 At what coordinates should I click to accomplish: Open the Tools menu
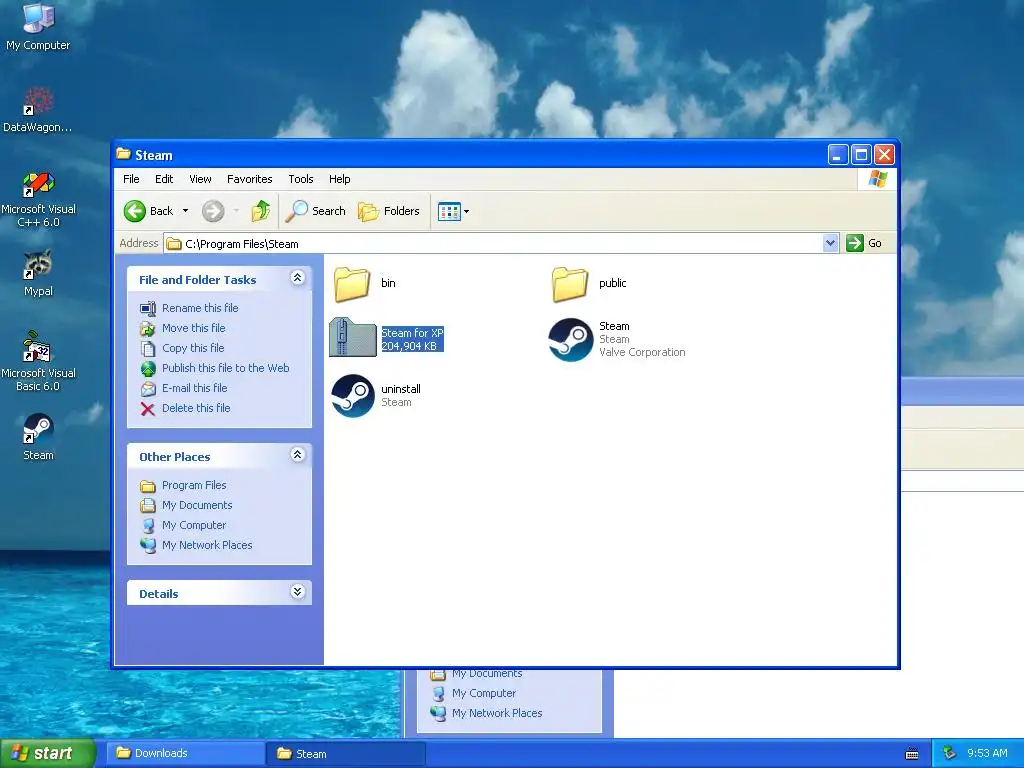click(x=300, y=179)
